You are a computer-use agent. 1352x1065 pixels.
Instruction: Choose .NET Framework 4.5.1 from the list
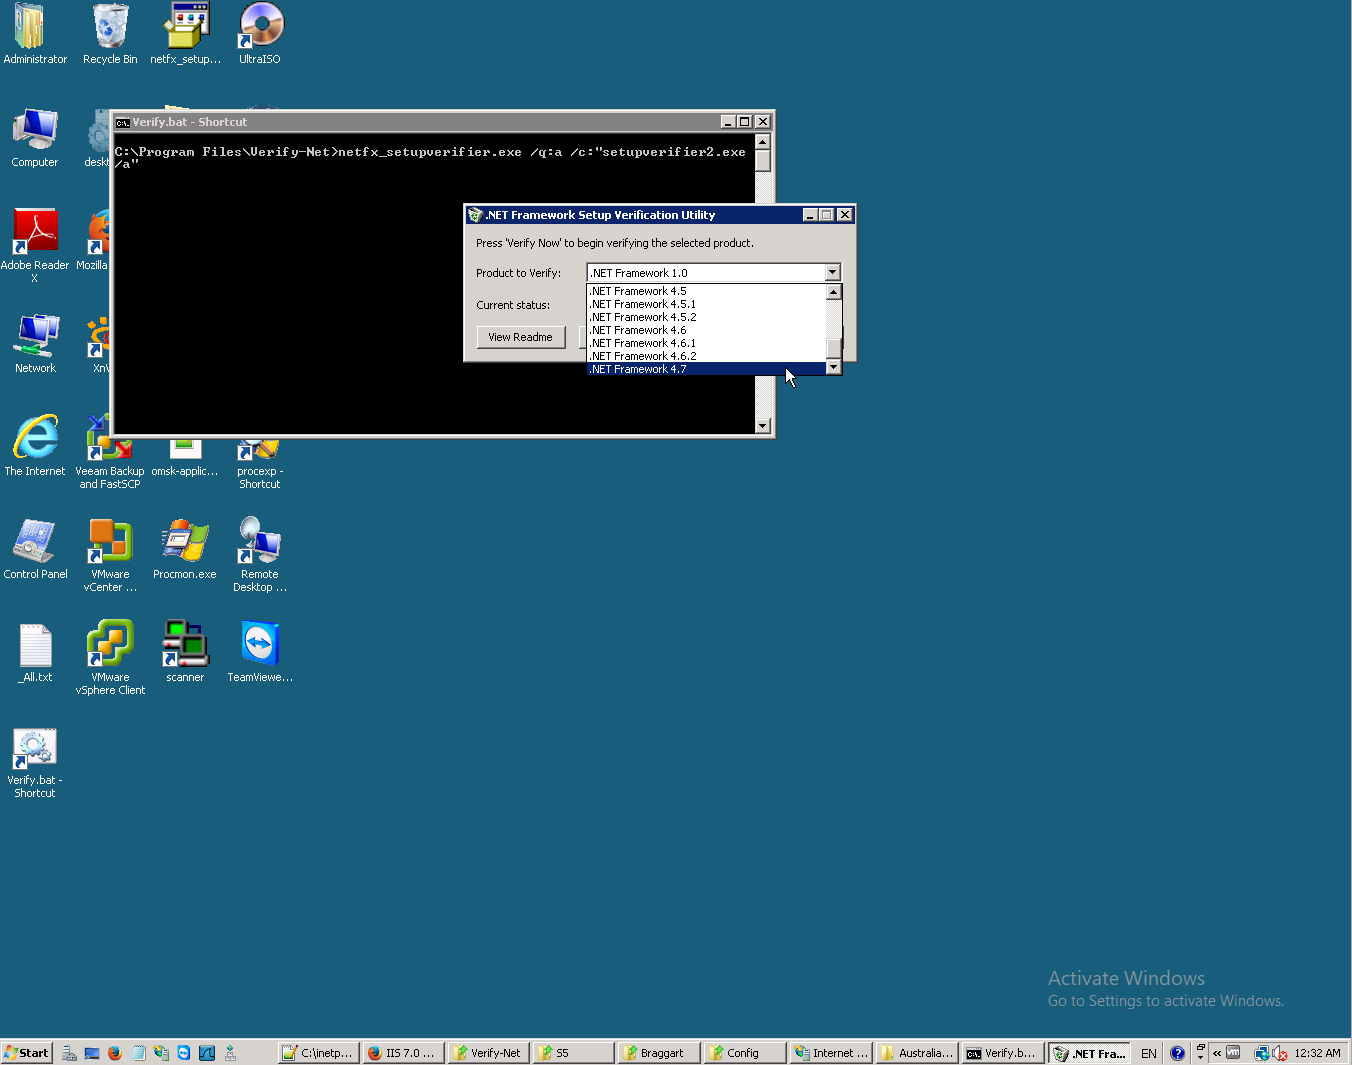coord(706,304)
